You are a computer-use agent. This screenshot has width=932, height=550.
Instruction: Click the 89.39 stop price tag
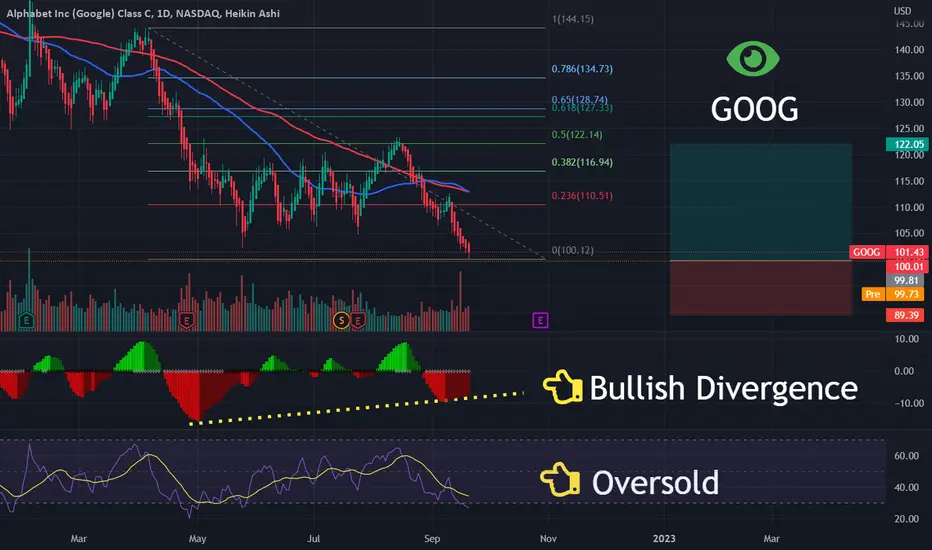pos(907,315)
